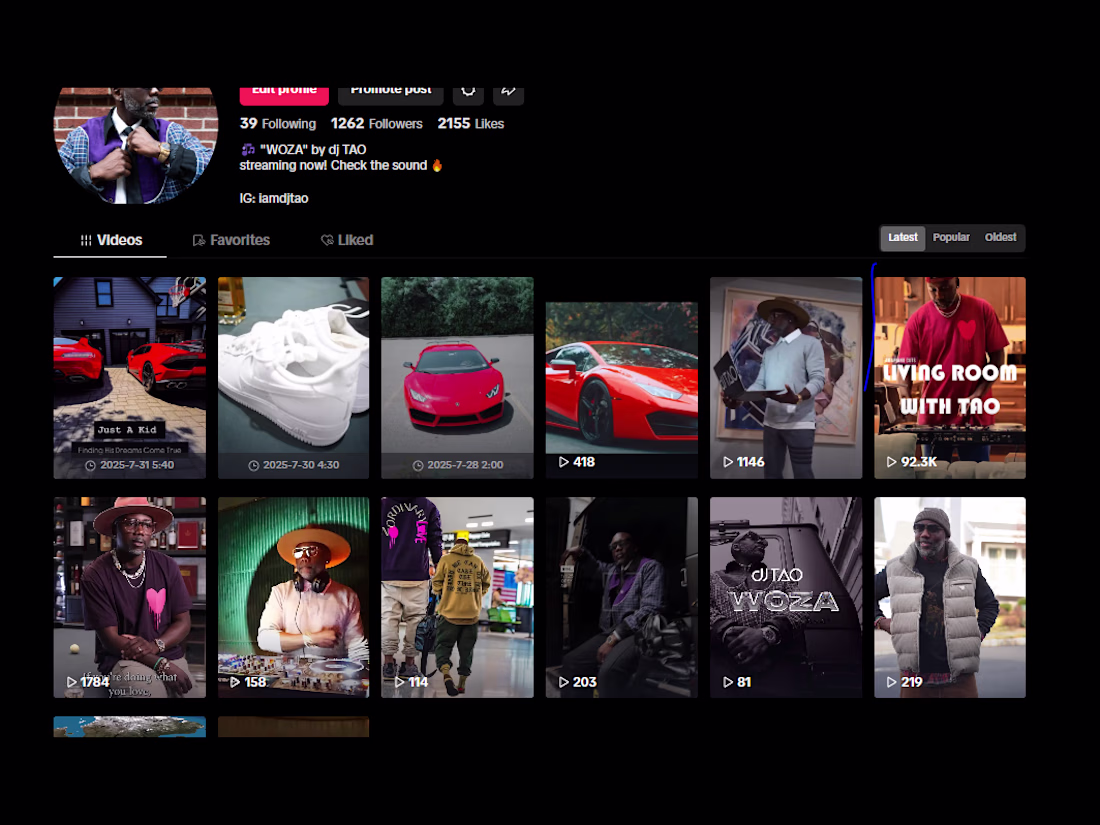Open the puffer vest video with 219 views
This screenshot has width=1100, height=825.
(950, 597)
